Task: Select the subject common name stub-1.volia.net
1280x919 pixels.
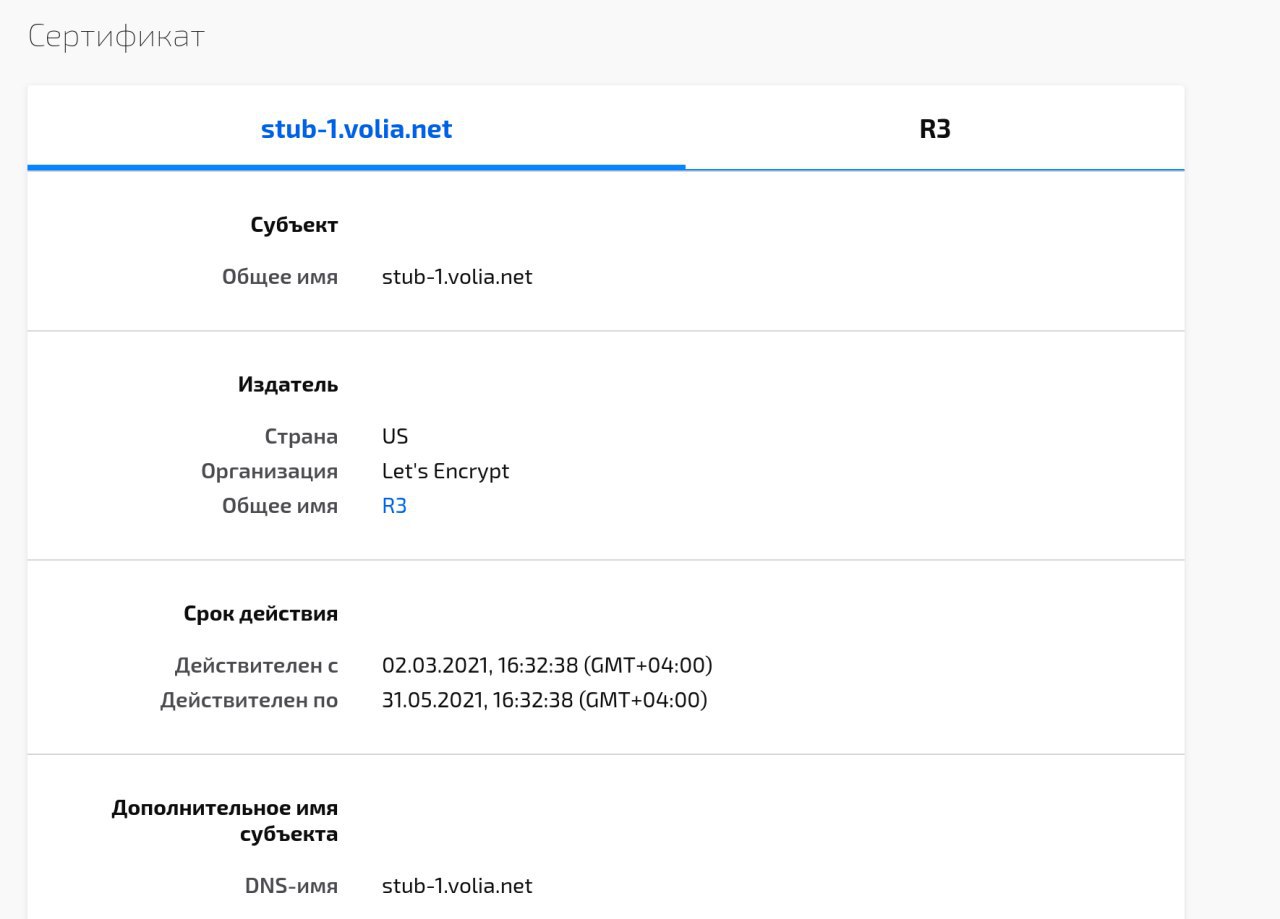Action: (x=457, y=277)
